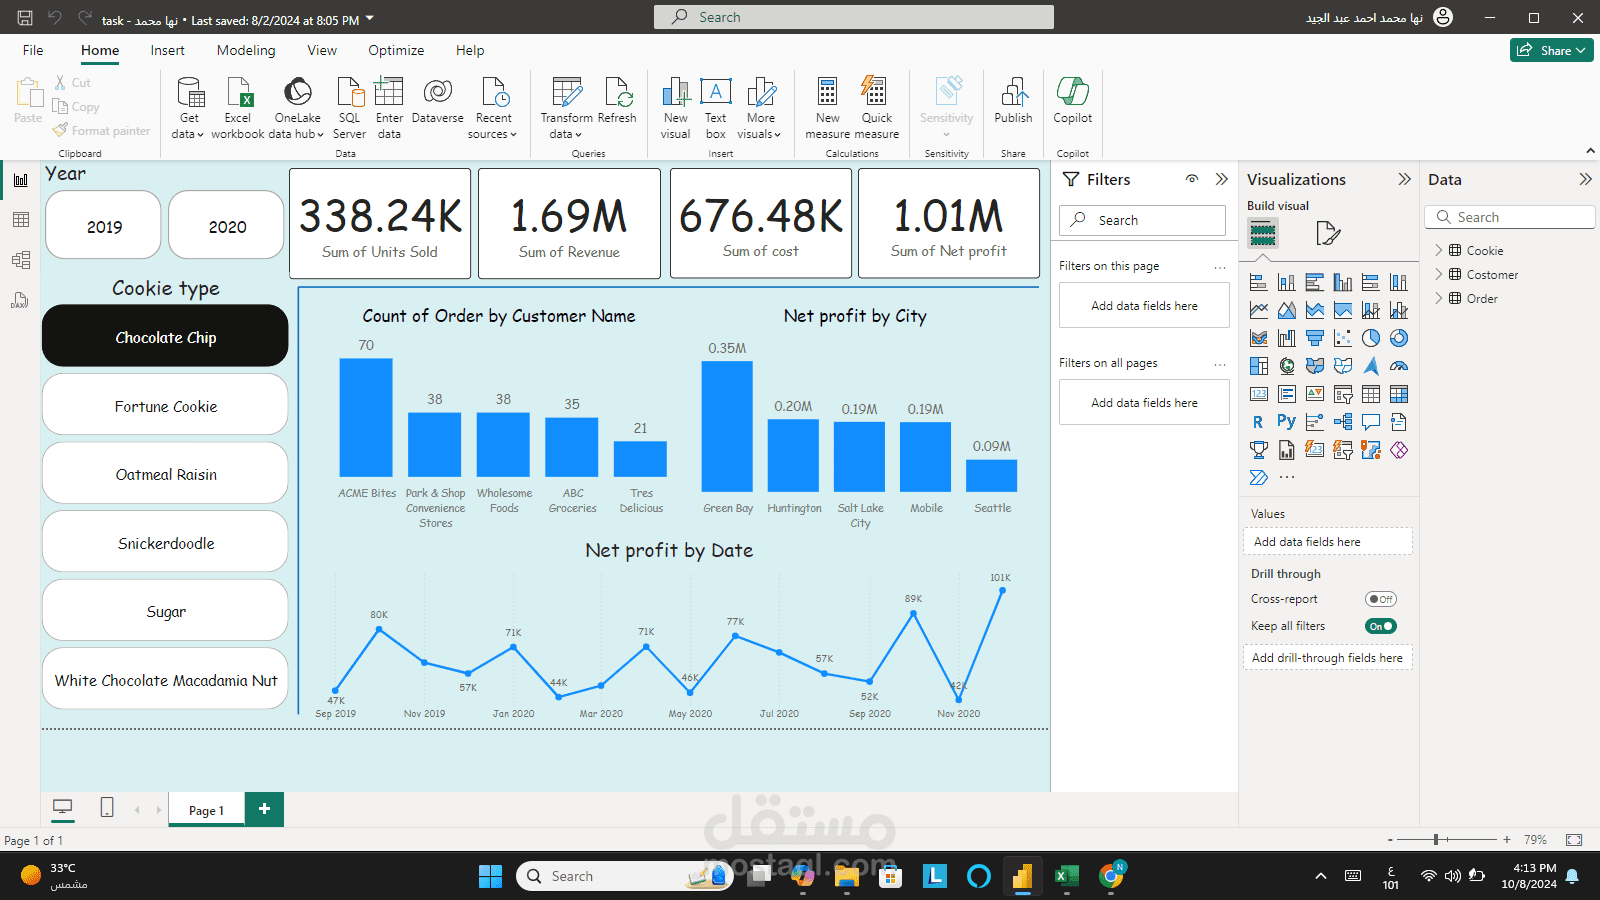The width and height of the screenshot is (1600, 900).
Task: Click the Share button
Action: tap(1551, 50)
